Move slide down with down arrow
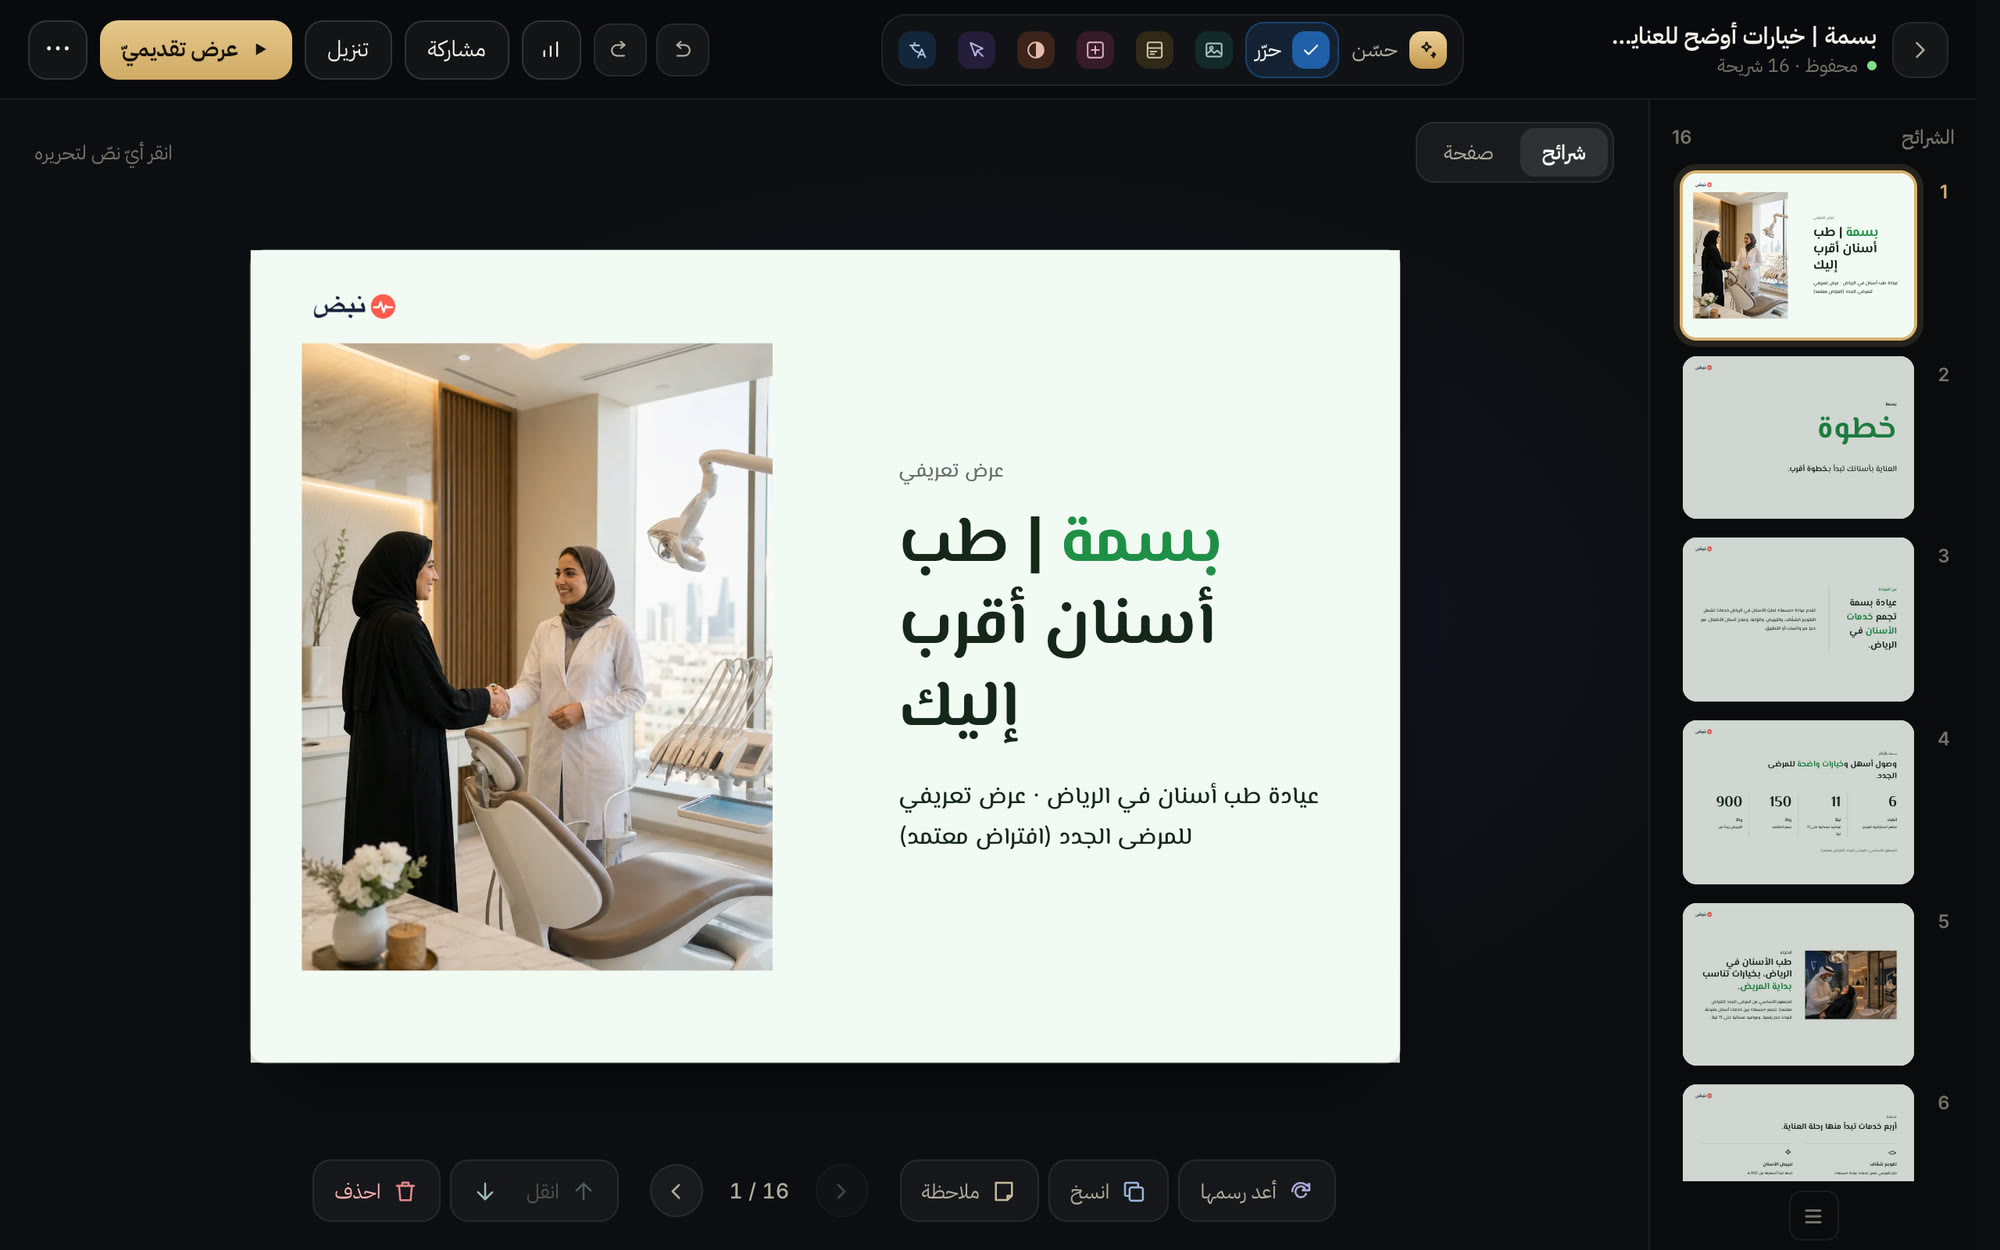2000x1250 pixels. 485,1191
